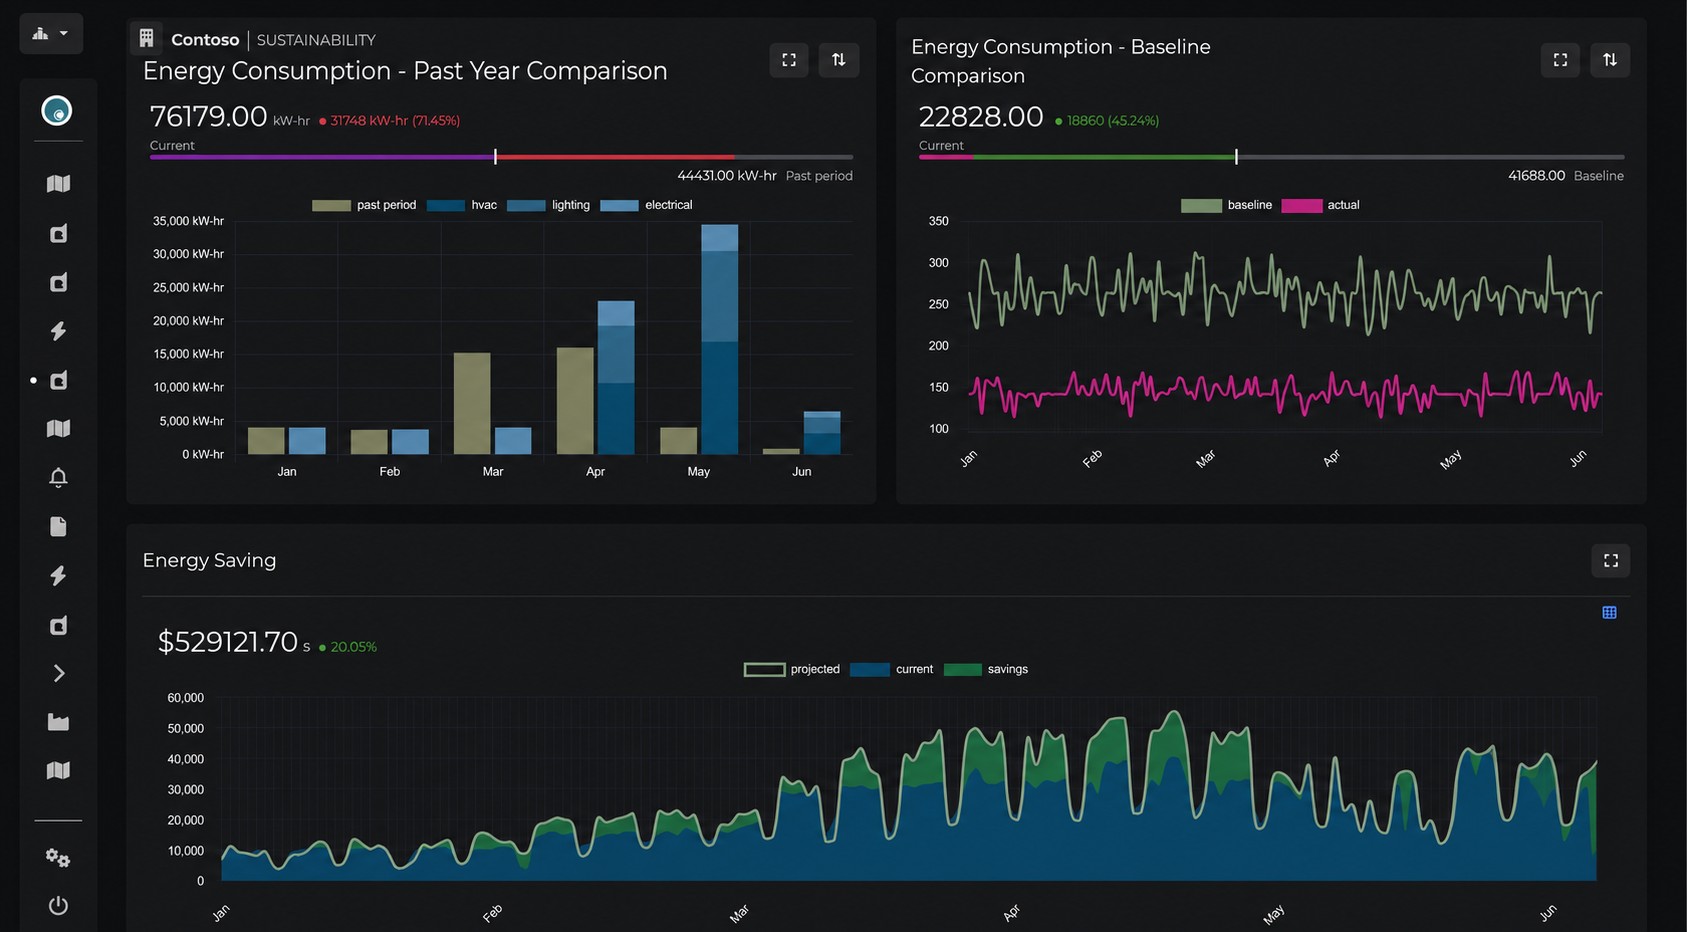Select sidebar icon directly above the upper lightning bolt

58,282
